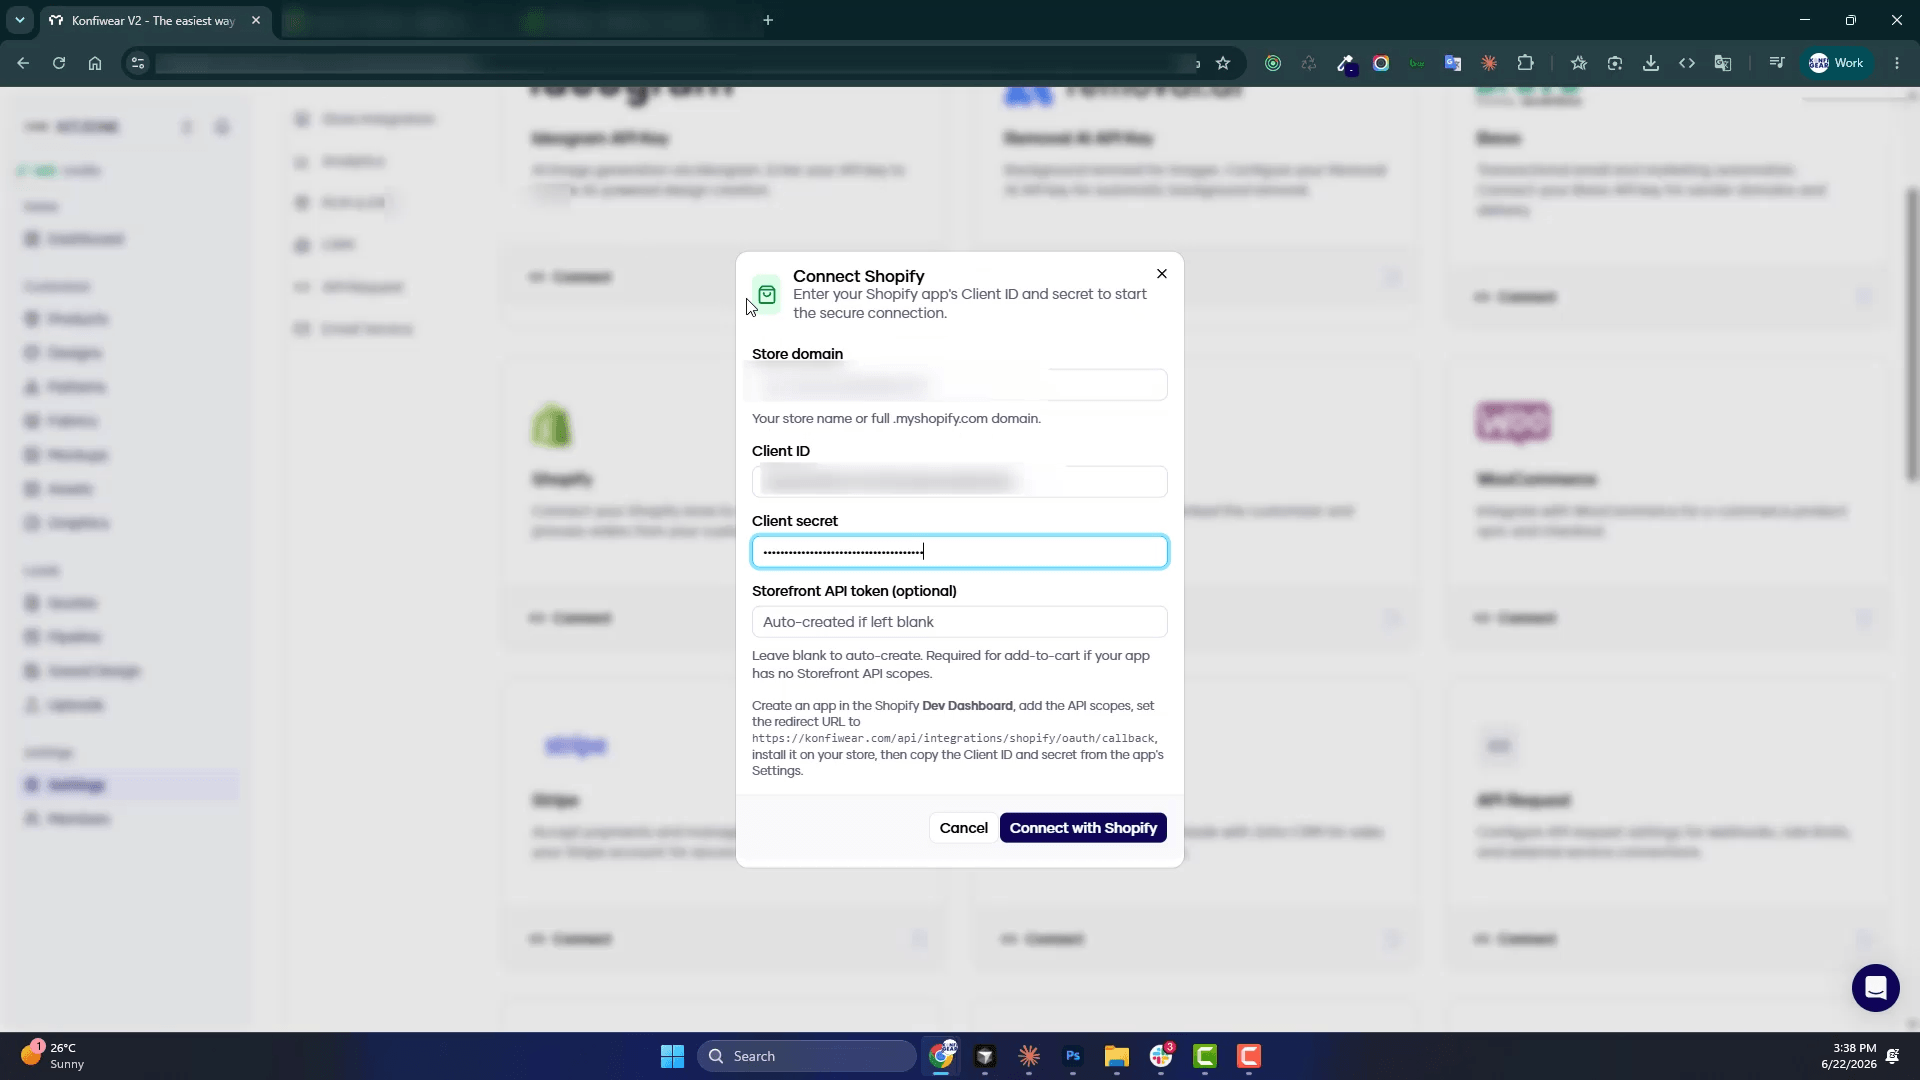The image size is (1920, 1080).
Task: Open a new browser tab
Action: pyautogui.click(x=768, y=20)
